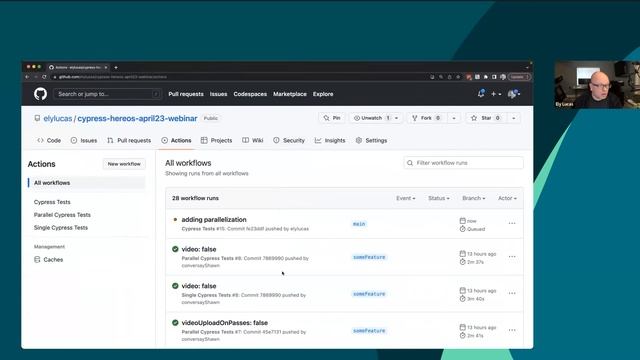Go to Pull requests in top navigation
Viewport: 640px width, 360px height.
pos(186,94)
